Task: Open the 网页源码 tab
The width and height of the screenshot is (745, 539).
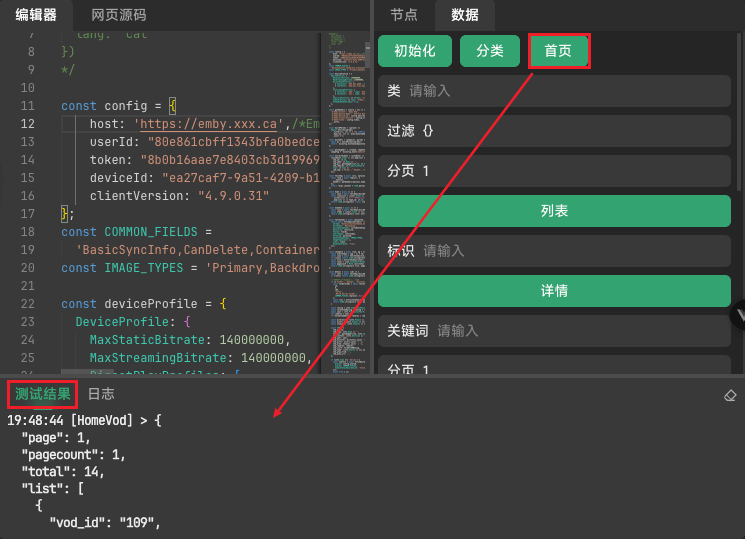Action: 118,15
